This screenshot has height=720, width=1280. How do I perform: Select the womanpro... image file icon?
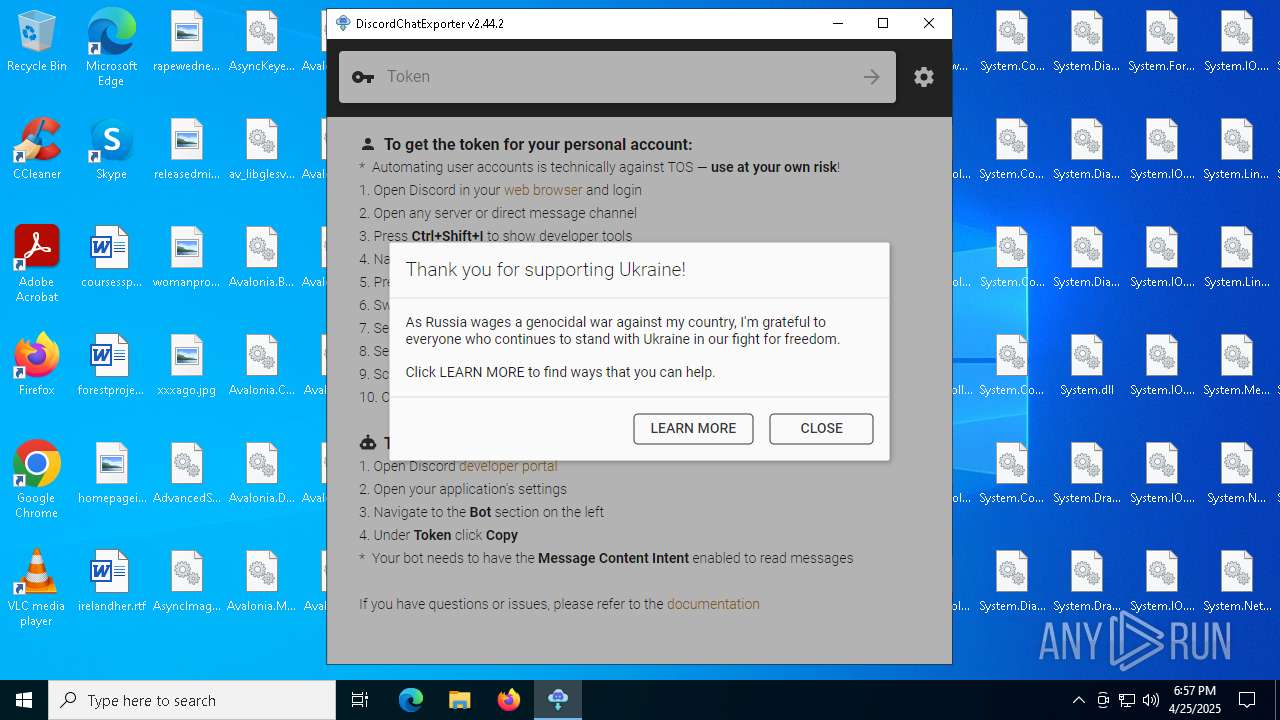(187, 258)
